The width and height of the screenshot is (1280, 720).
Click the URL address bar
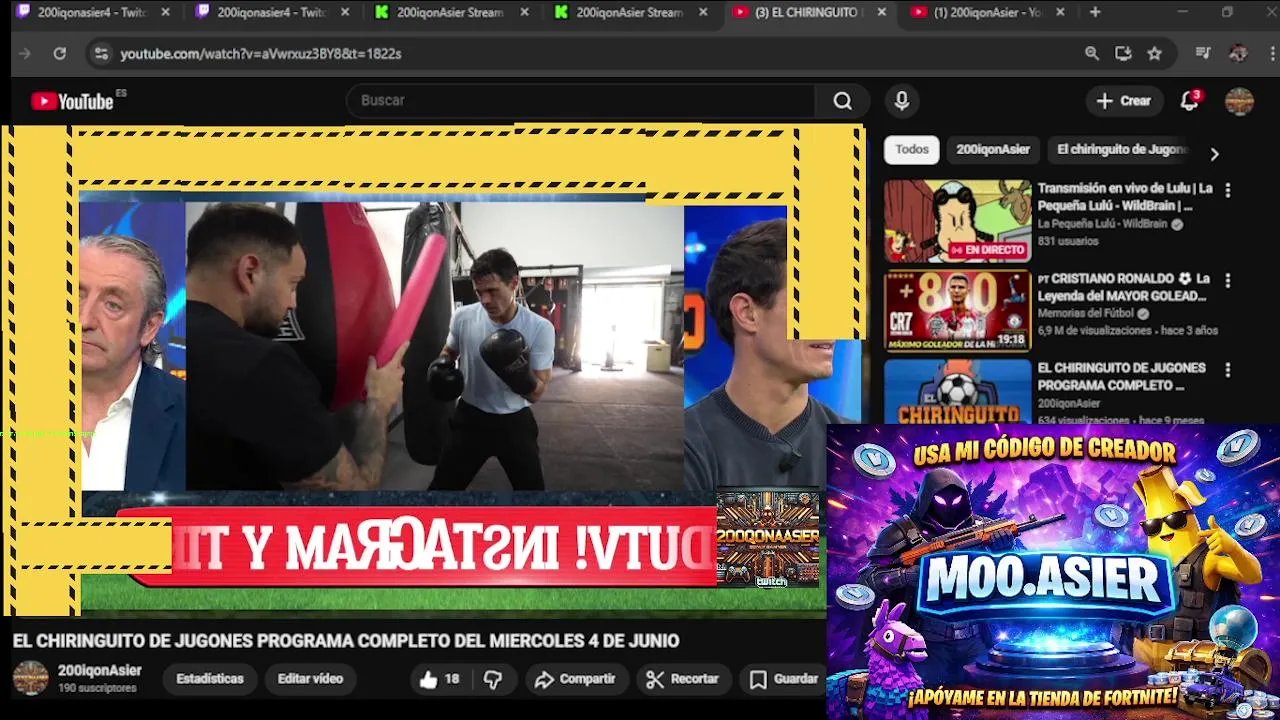(x=590, y=54)
